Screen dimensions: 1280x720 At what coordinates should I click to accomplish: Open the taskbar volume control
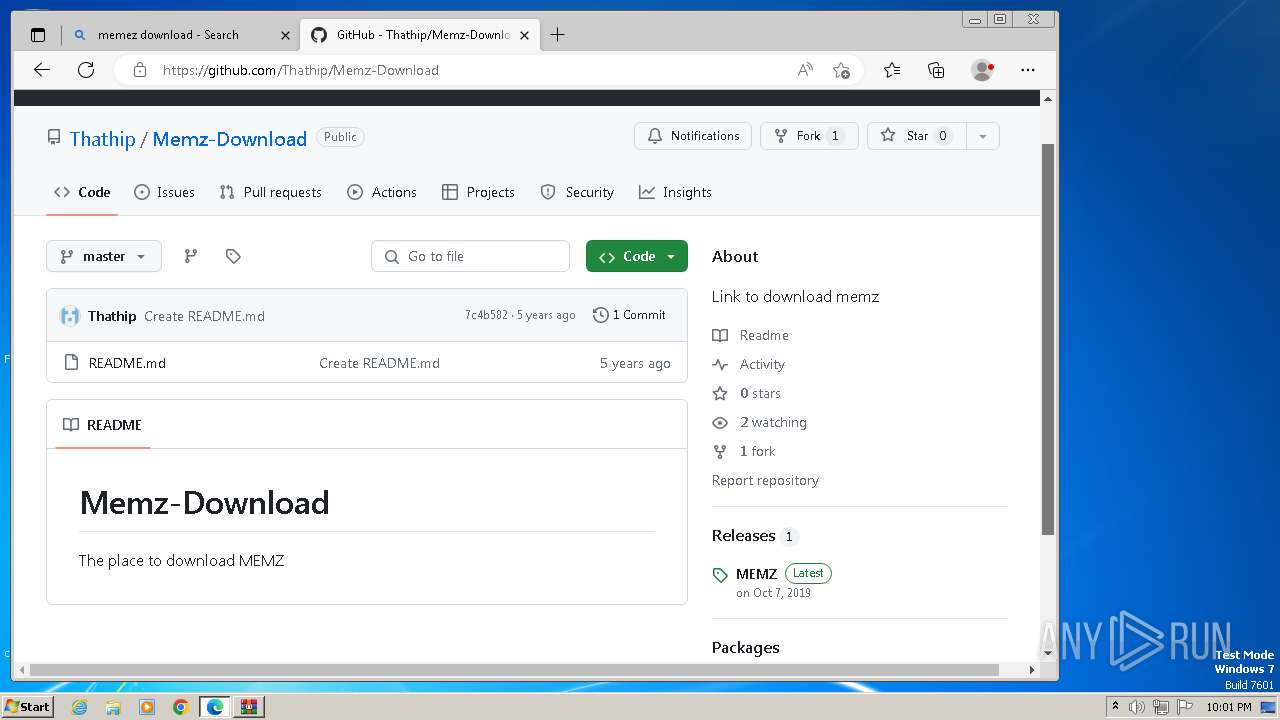(1137, 707)
